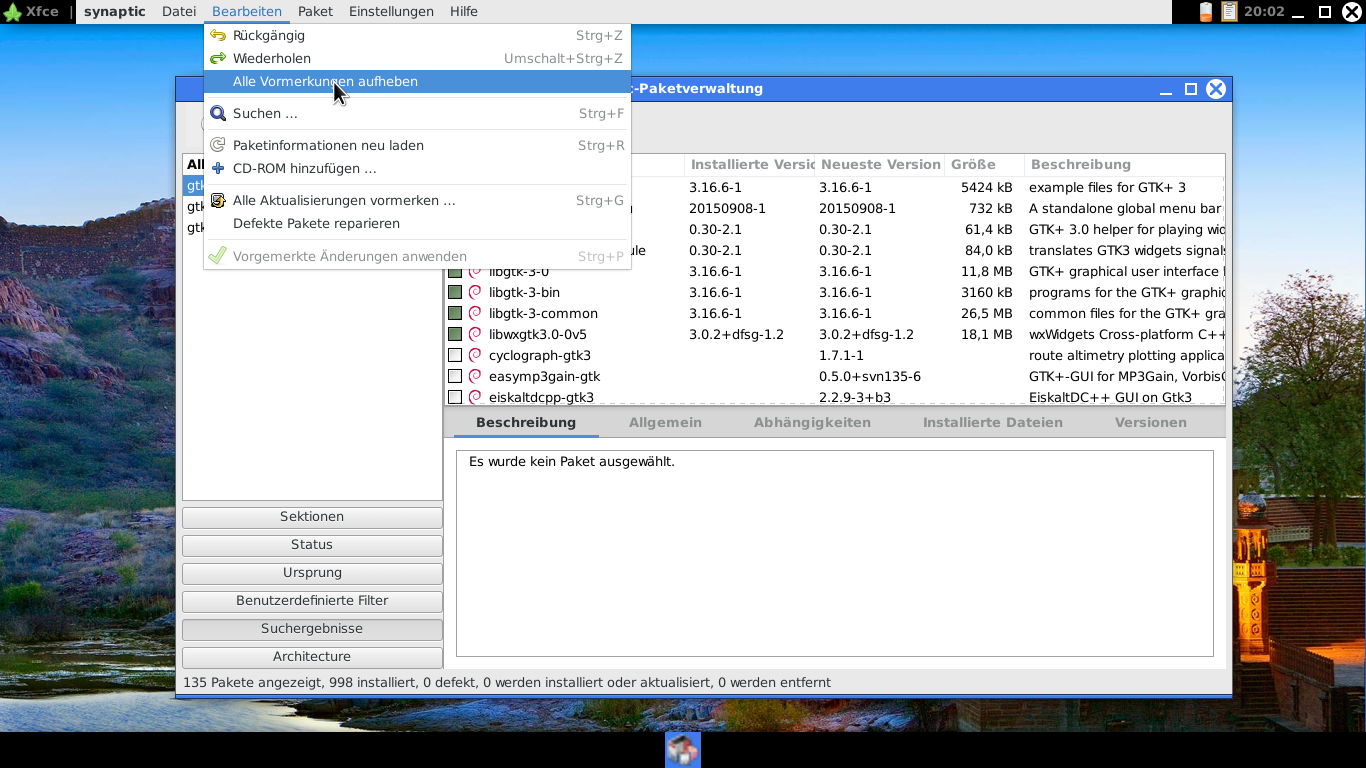
Task: Click the Debian swirl icon for libgtk-3-bin
Action: (475, 293)
